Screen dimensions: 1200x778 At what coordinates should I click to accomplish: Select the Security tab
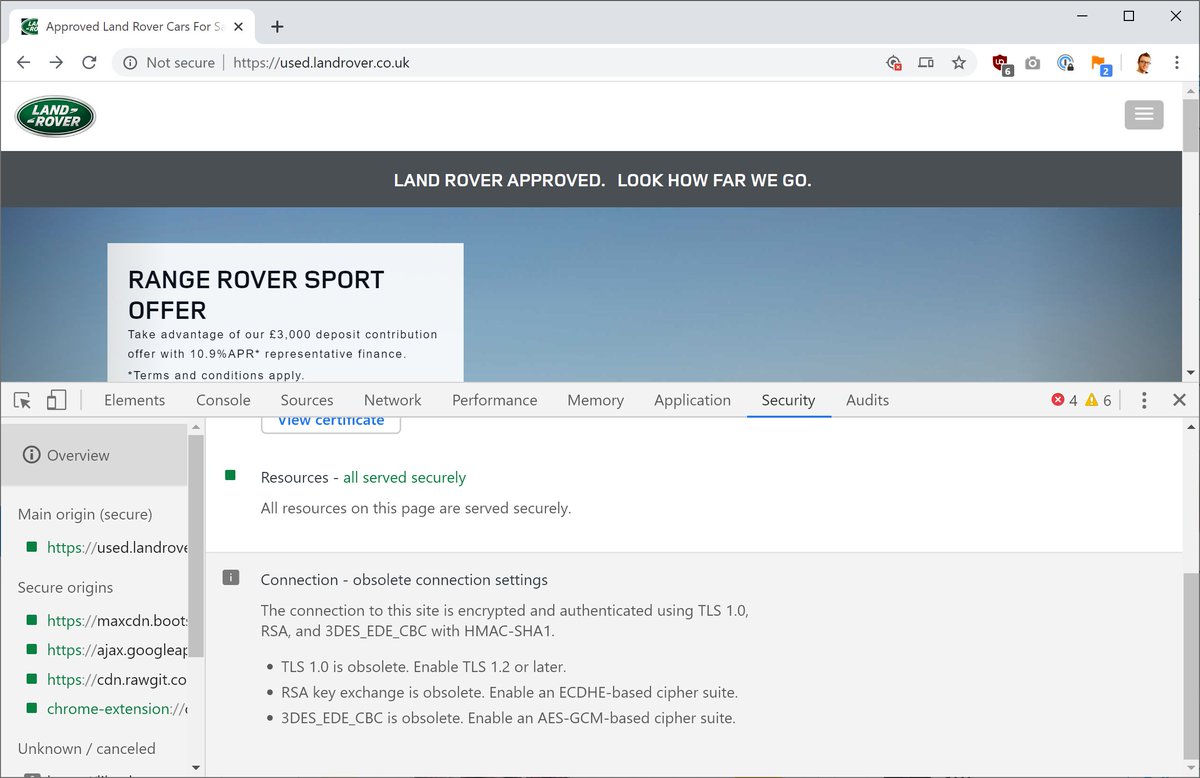point(789,400)
